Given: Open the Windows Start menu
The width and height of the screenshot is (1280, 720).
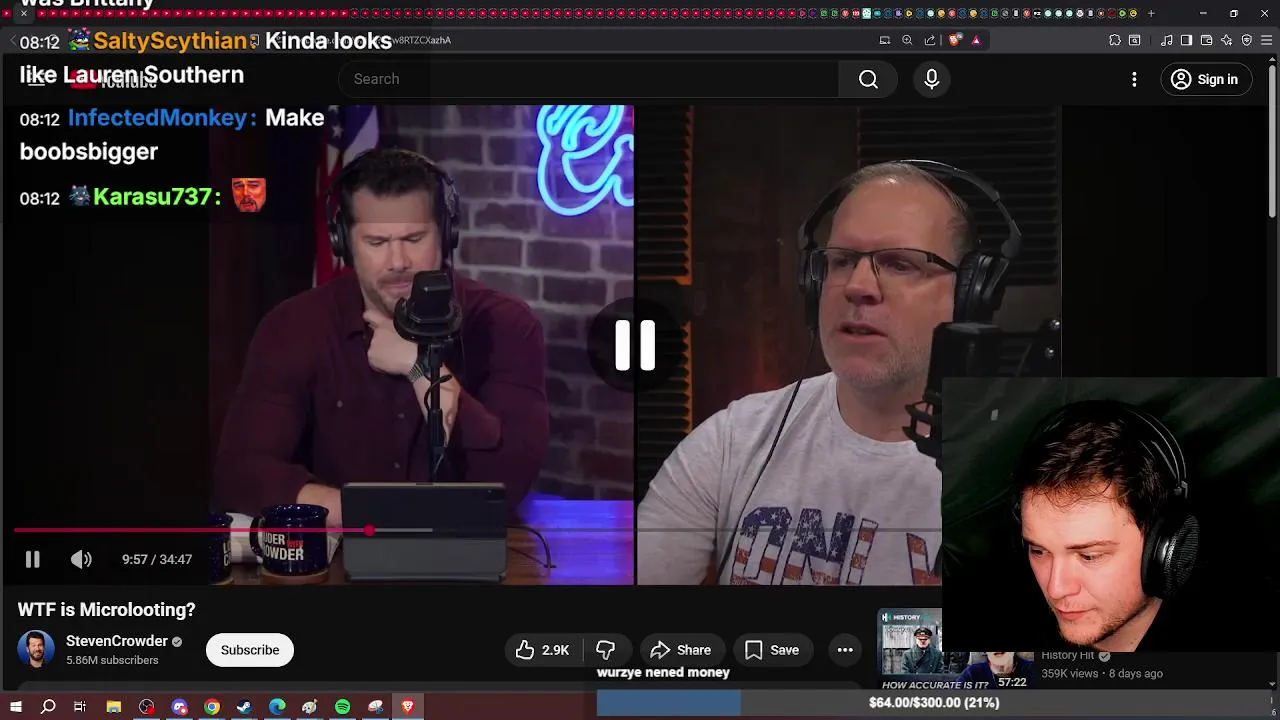Looking at the screenshot, I should pos(16,707).
